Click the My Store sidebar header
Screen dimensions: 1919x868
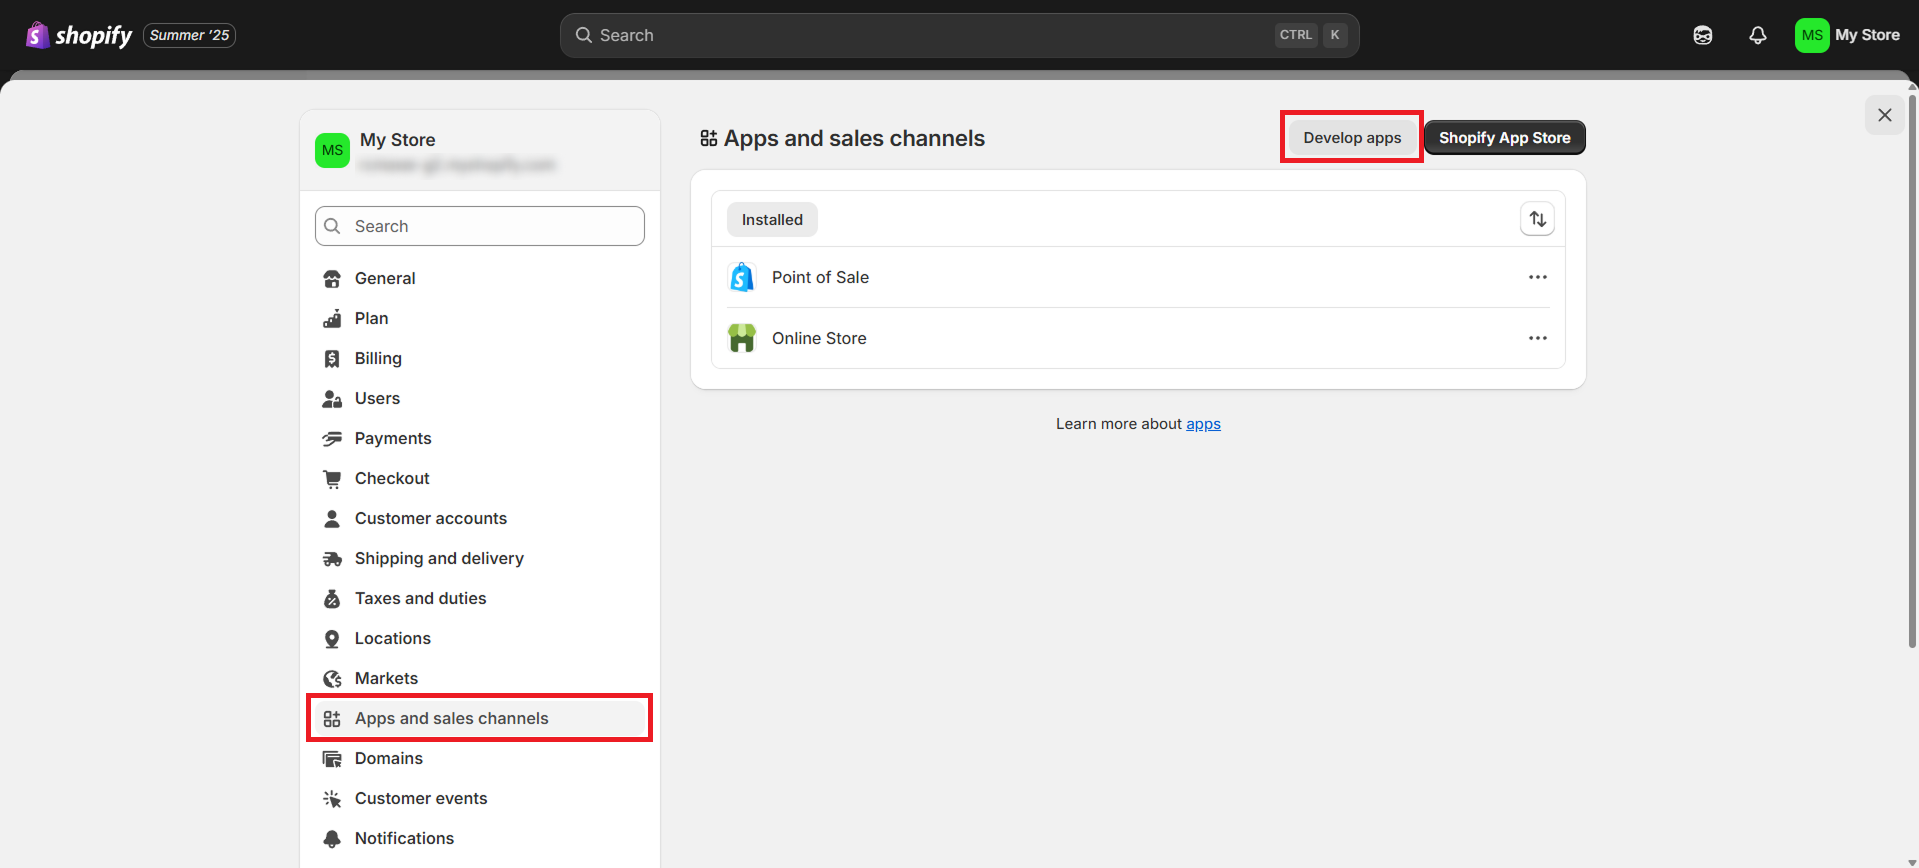click(x=480, y=150)
